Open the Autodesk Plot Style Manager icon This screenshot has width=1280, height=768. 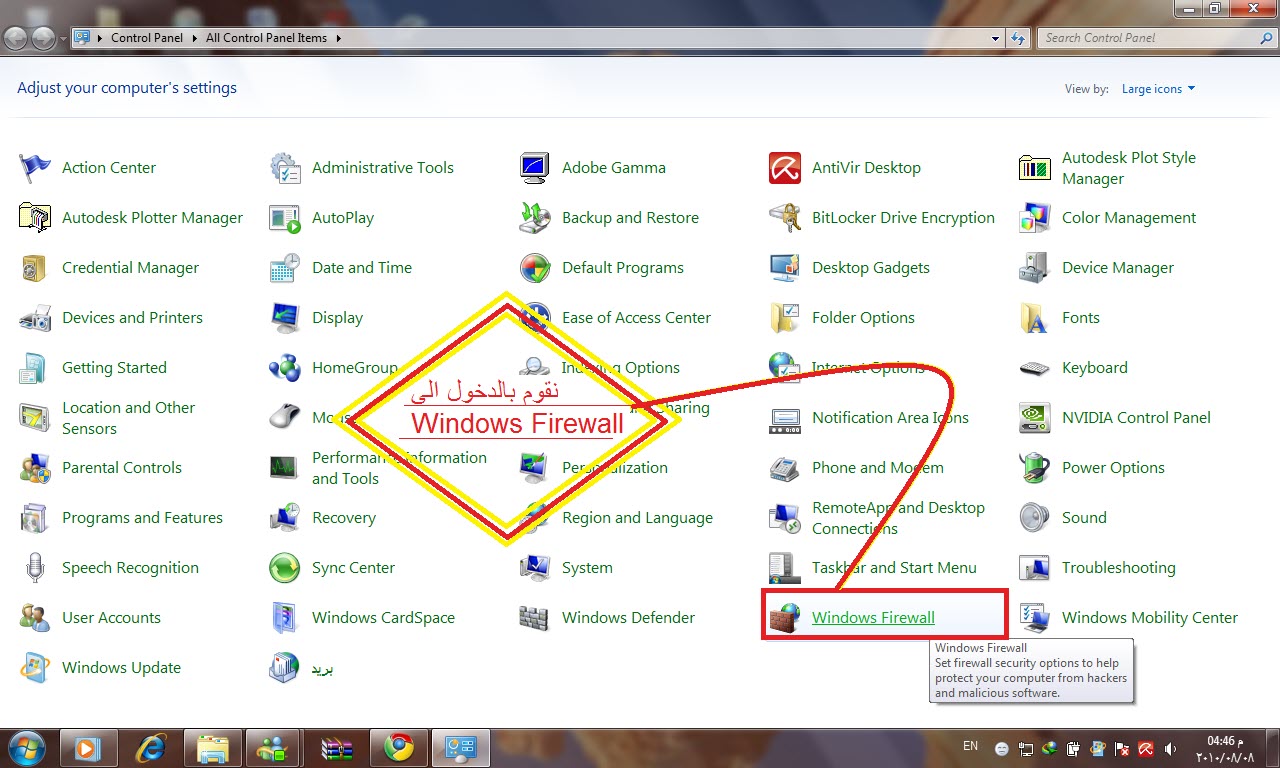tap(1035, 168)
